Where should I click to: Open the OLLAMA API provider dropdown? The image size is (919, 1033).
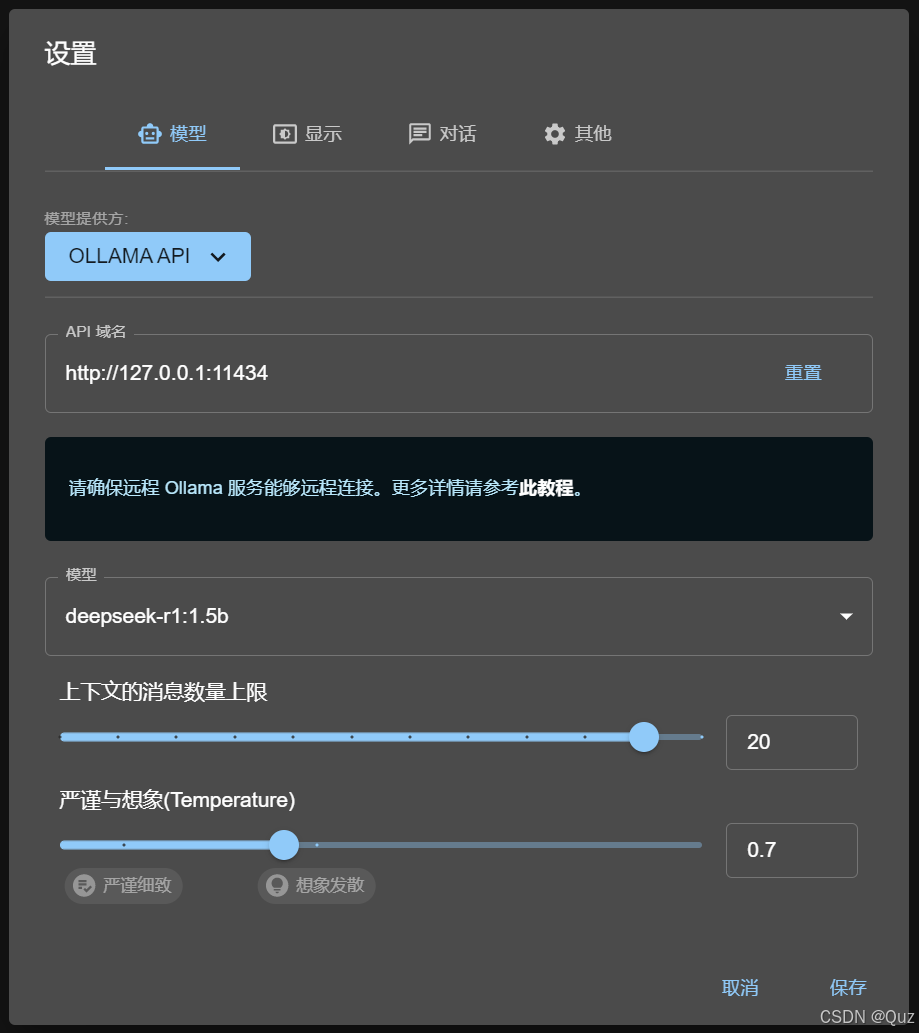point(148,256)
